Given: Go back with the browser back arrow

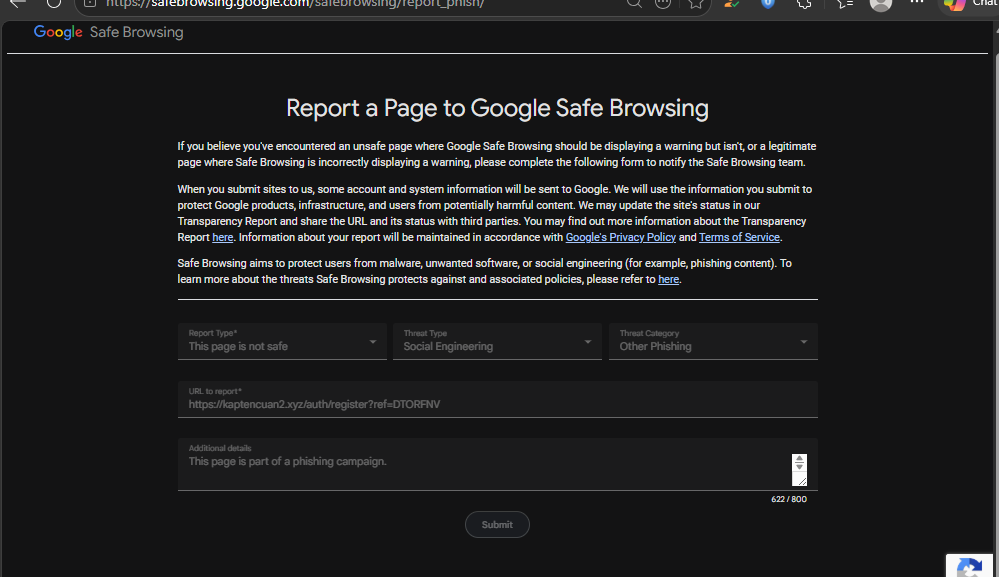Looking at the screenshot, I should click(x=18, y=3).
